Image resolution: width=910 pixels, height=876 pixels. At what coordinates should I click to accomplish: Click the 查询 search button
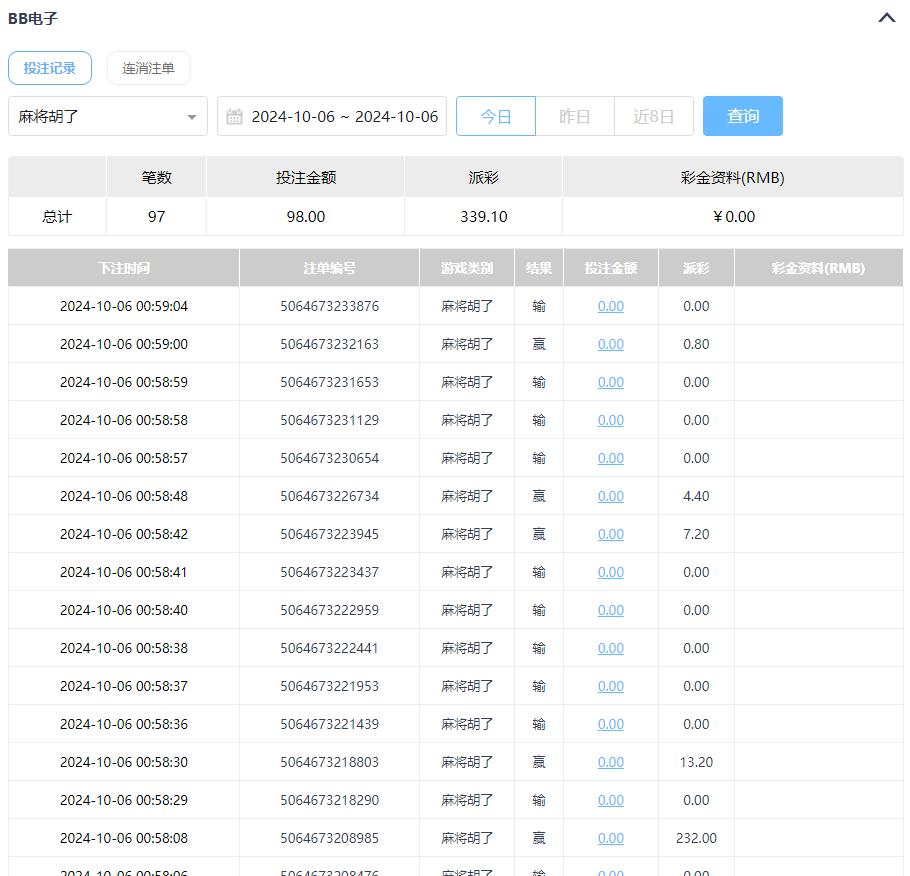point(742,116)
